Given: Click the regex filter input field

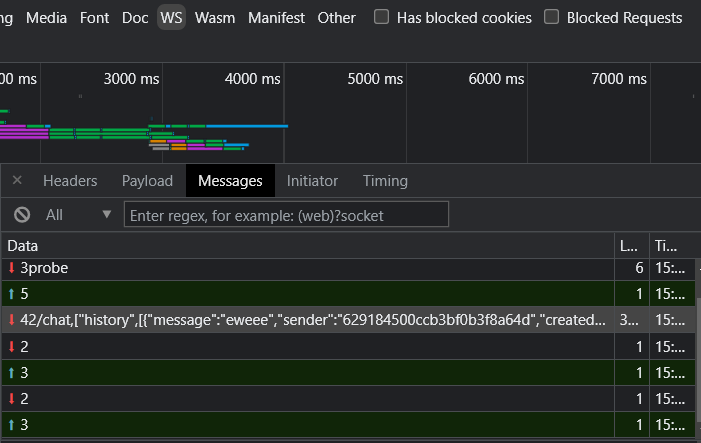Looking at the screenshot, I should (x=286, y=215).
